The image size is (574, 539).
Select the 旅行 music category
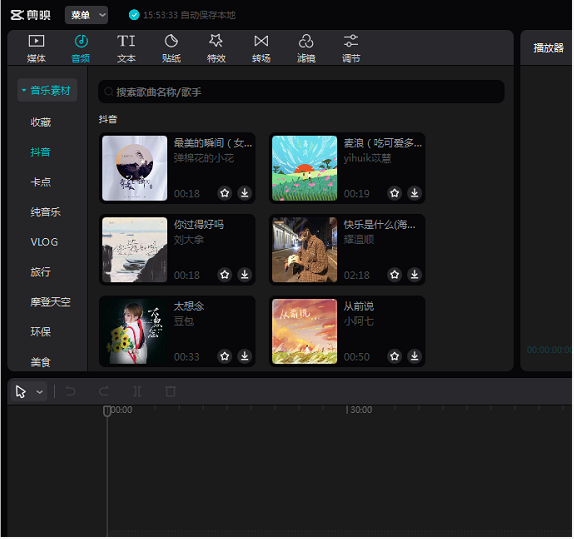[x=40, y=272]
